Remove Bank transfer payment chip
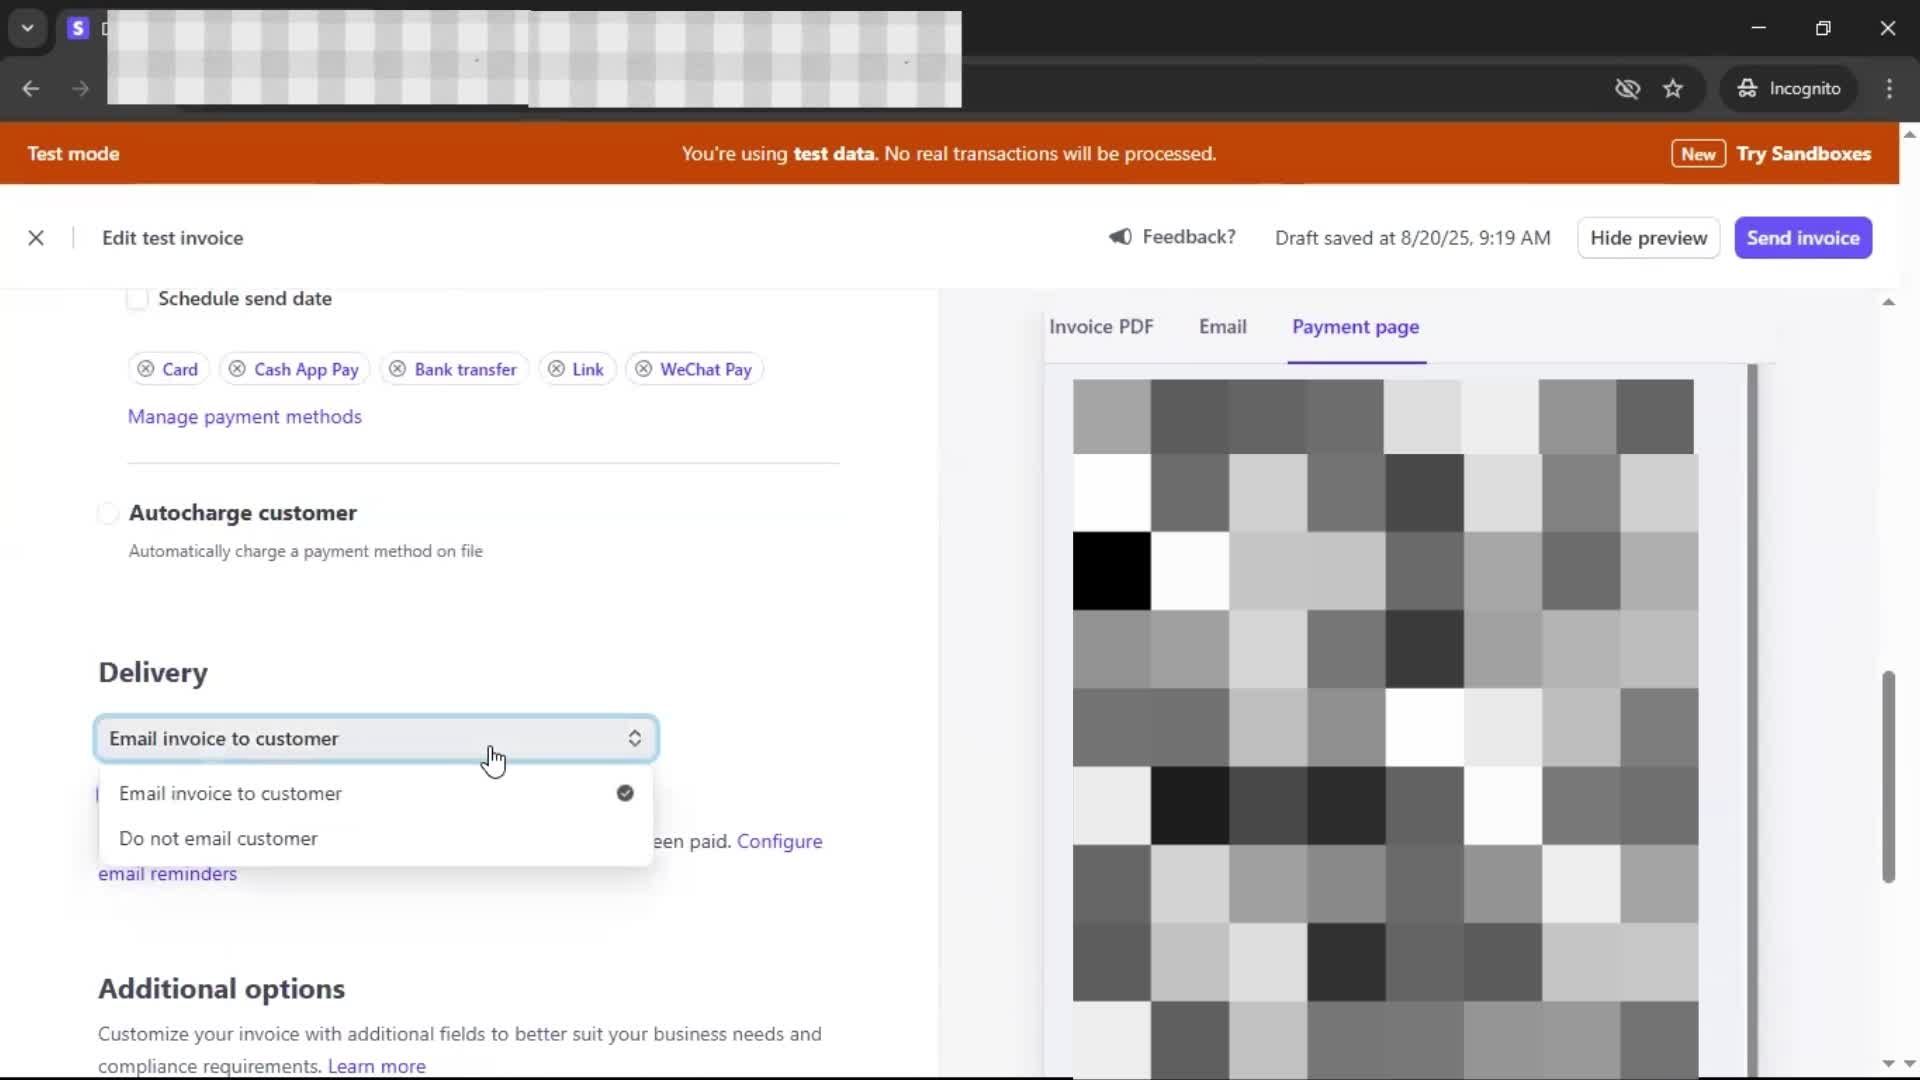This screenshot has width=1920, height=1080. tap(397, 369)
